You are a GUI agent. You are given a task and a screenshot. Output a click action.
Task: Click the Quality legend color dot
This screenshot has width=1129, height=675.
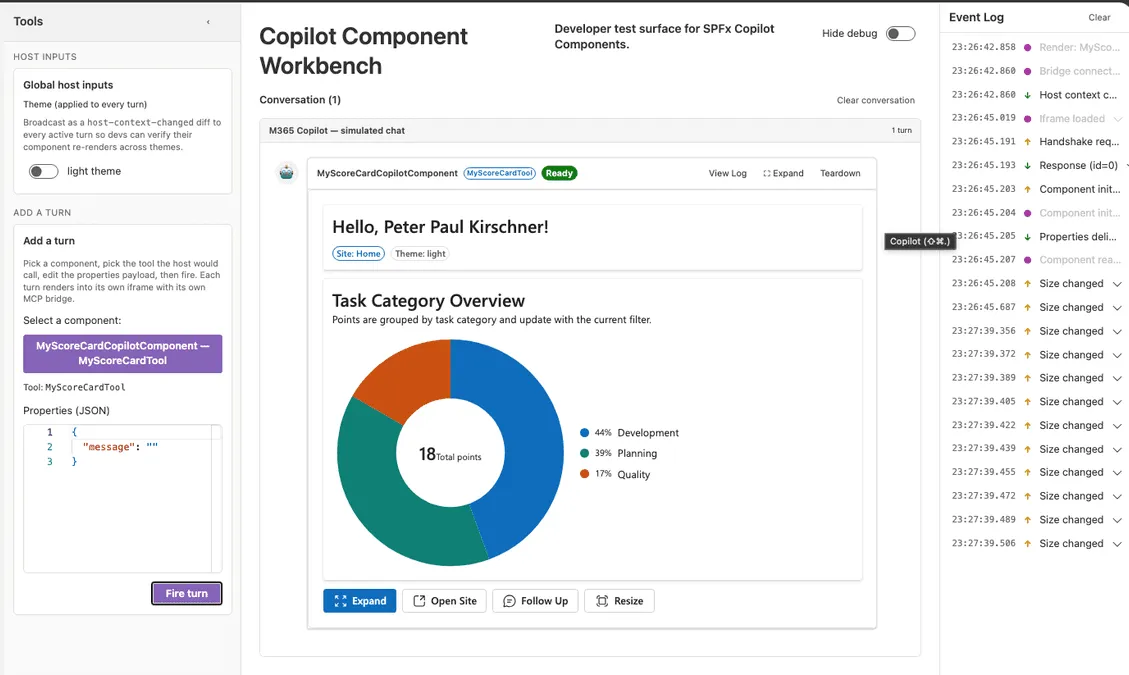(585, 474)
